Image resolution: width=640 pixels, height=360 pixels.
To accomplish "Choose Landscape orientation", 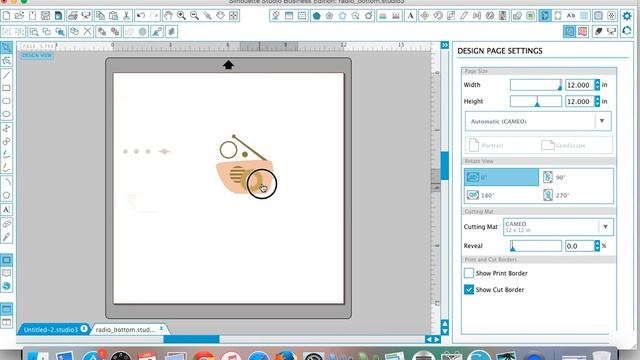I will click(563, 145).
